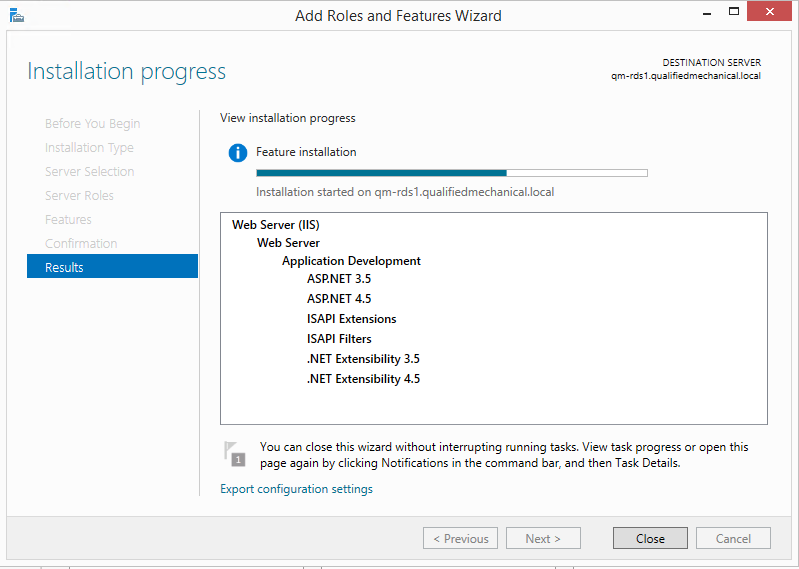The width and height of the screenshot is (799, 569).
Task: Click the Close button
Action: tap(650, 538)
